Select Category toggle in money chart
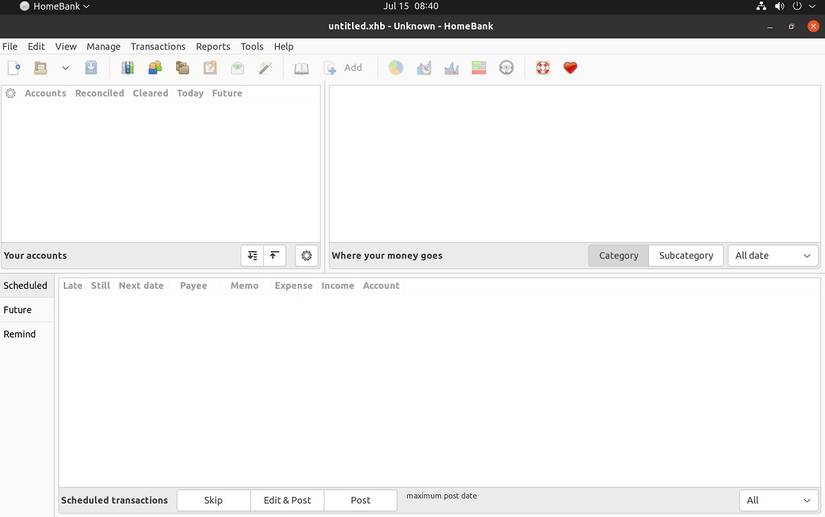 (x=619, y=256)
